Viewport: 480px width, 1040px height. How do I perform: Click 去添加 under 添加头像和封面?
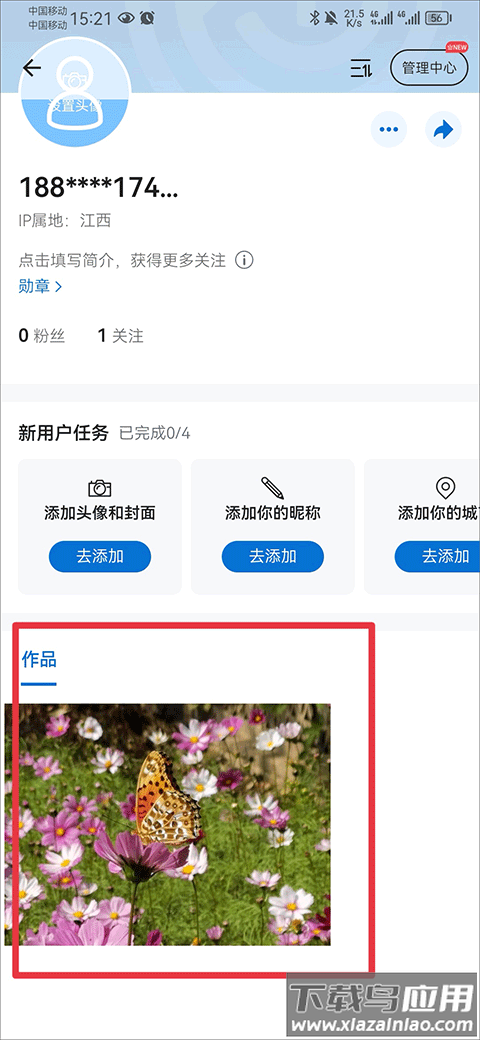99,556
